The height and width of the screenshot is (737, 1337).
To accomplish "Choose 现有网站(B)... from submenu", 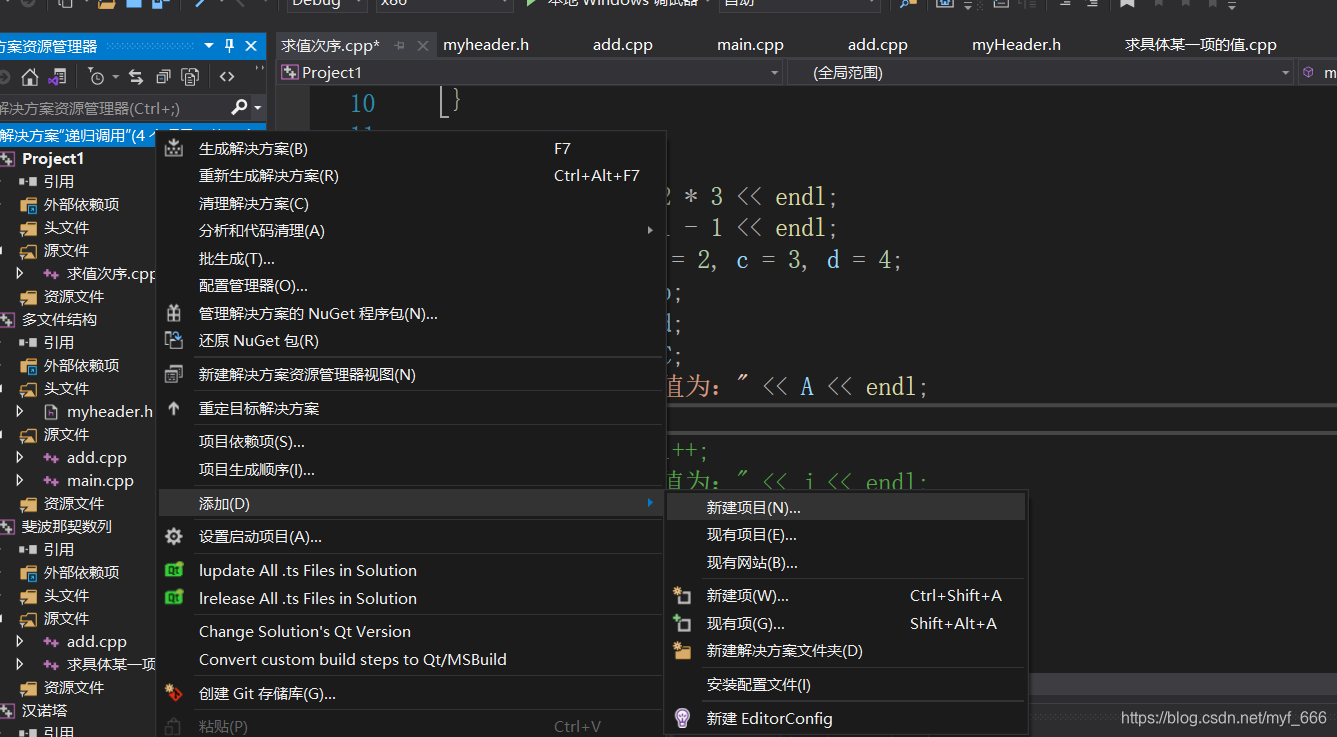I will (846, 563).
